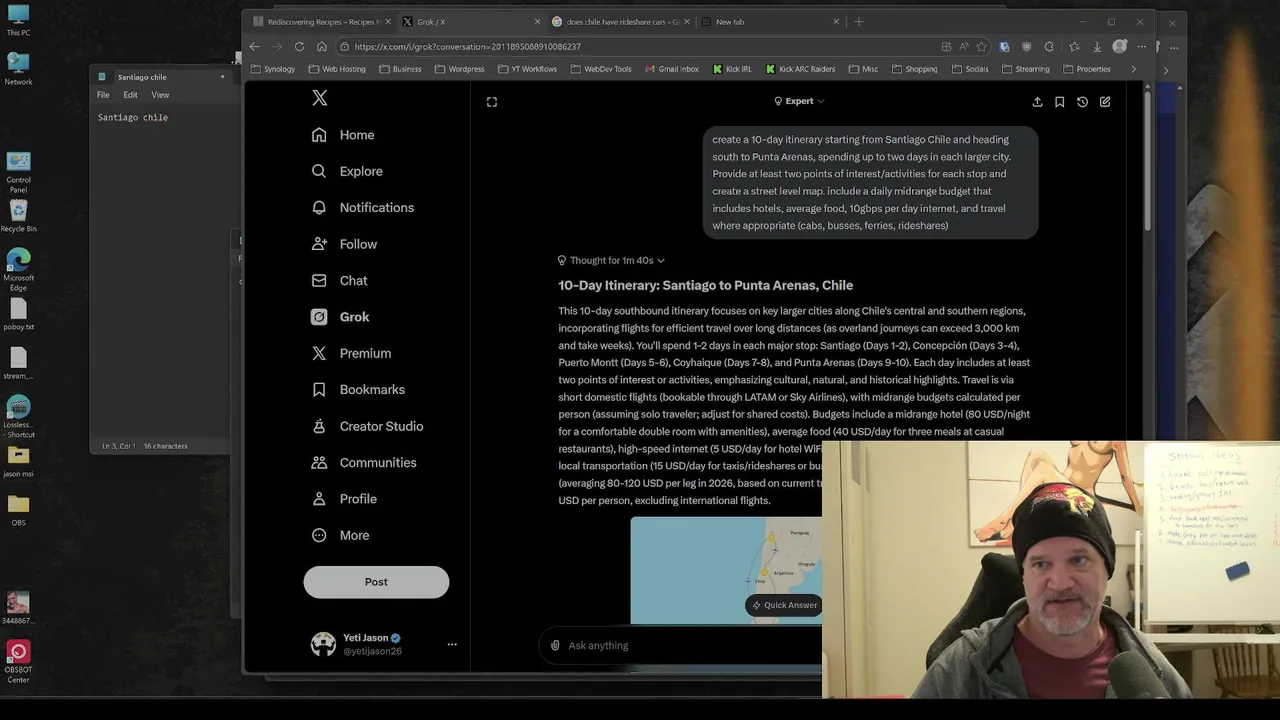Screen dimensions: 1280x720
Task: Open Communities in X sidebar
Action: [364, 463]
